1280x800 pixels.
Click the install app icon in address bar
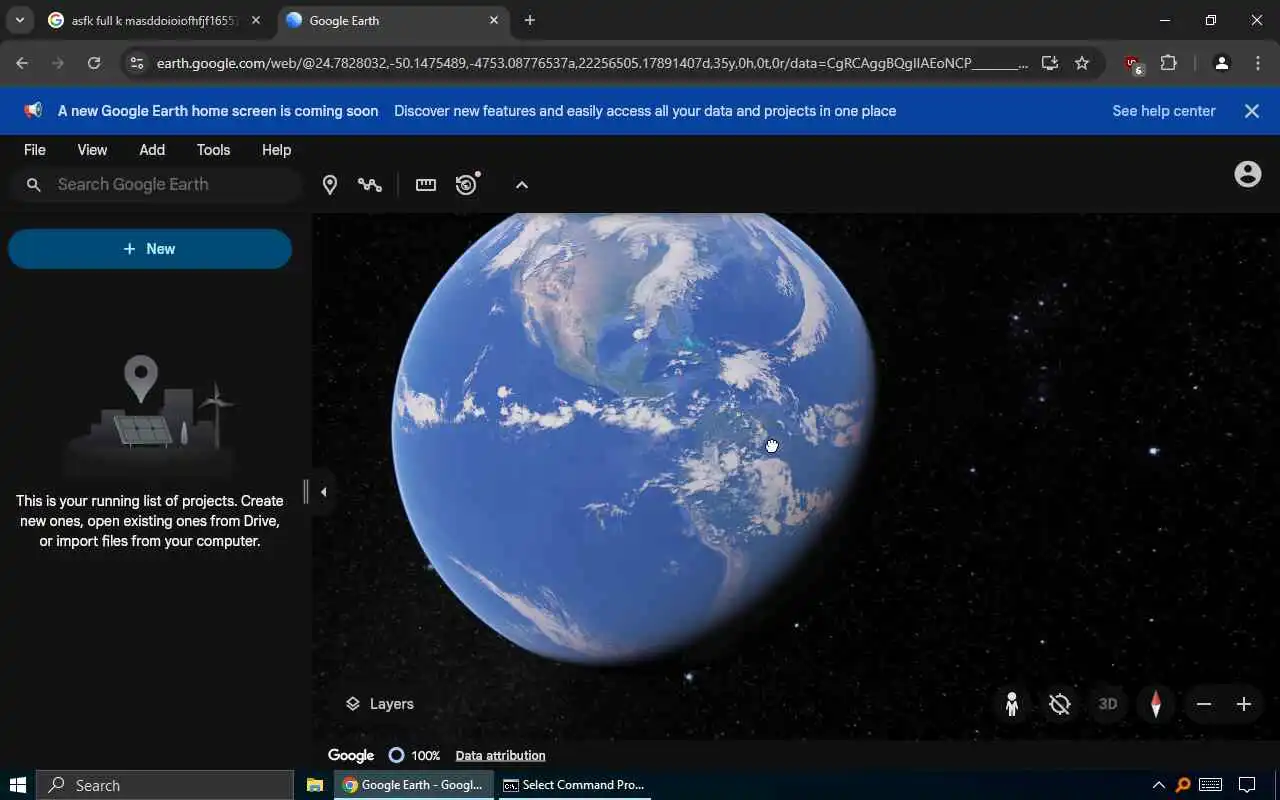pos(1049,63)
